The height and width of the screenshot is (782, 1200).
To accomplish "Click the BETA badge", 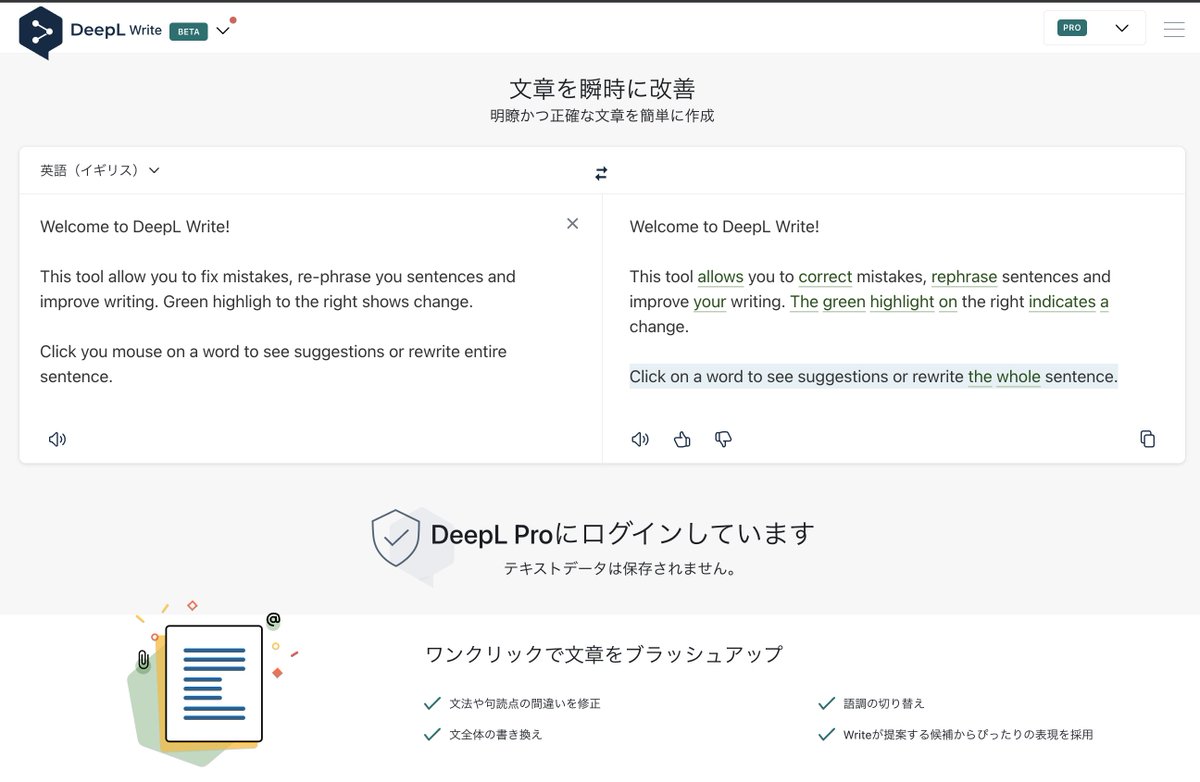I will coord(188,31).
